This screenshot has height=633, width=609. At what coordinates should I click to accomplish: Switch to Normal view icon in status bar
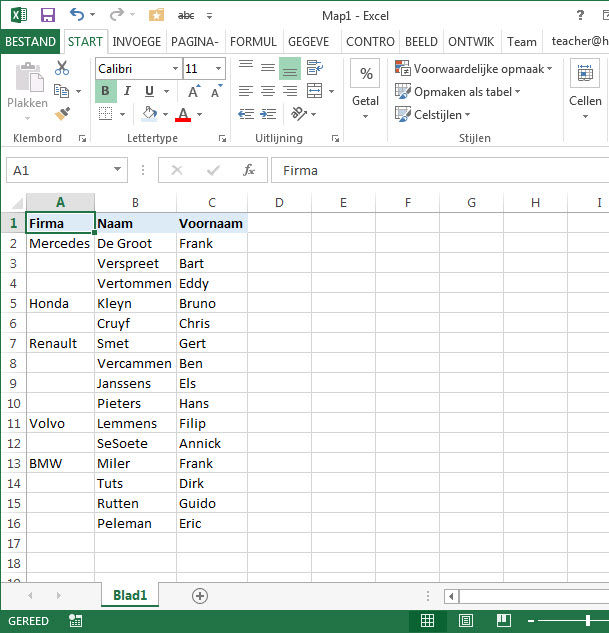(x=427, y=620)
